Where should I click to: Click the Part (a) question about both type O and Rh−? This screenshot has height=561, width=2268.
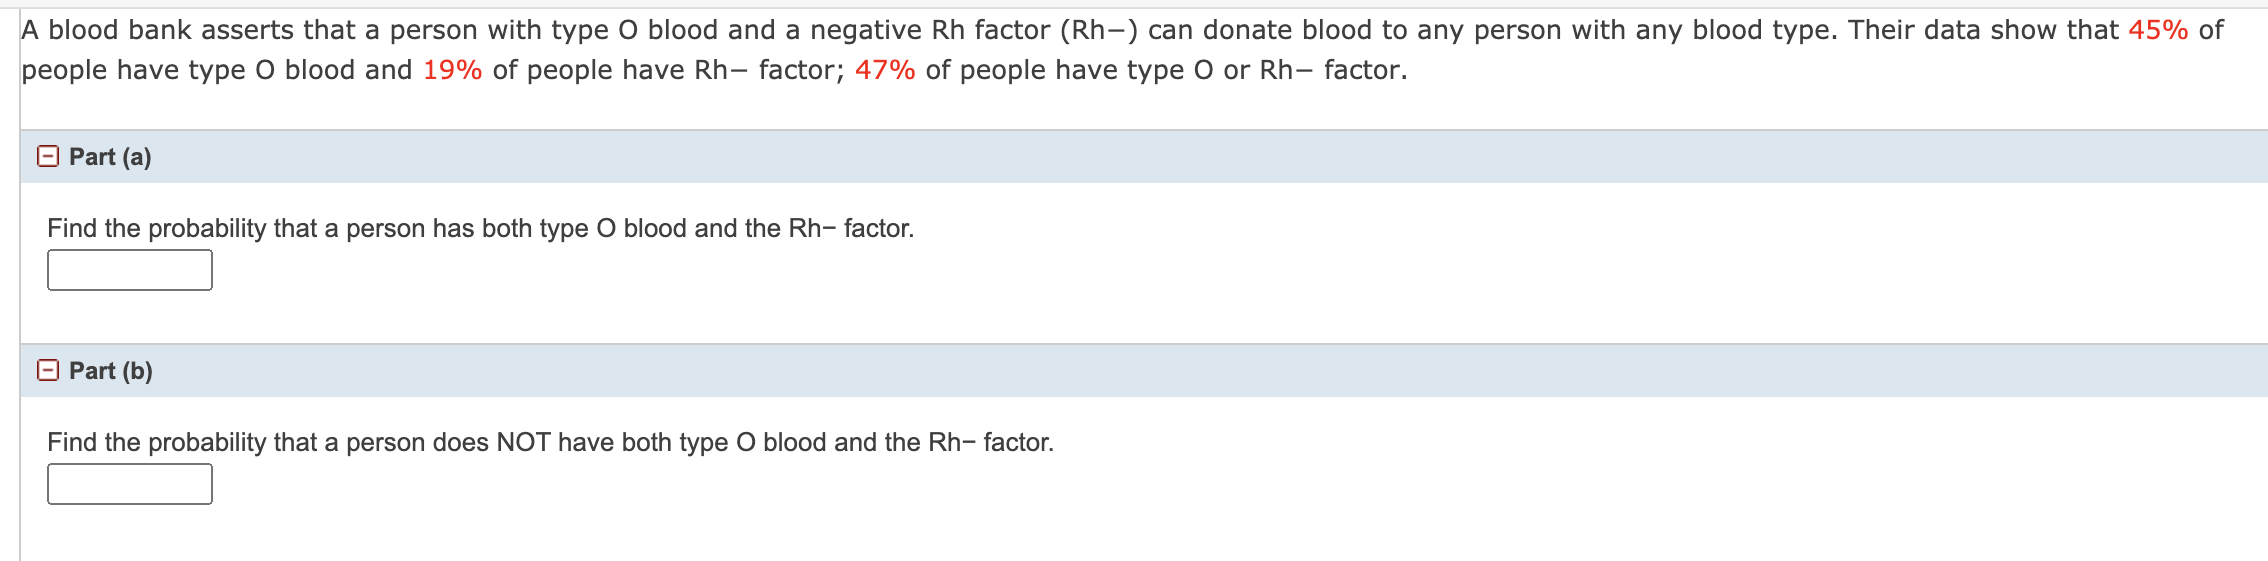point(480,228)
